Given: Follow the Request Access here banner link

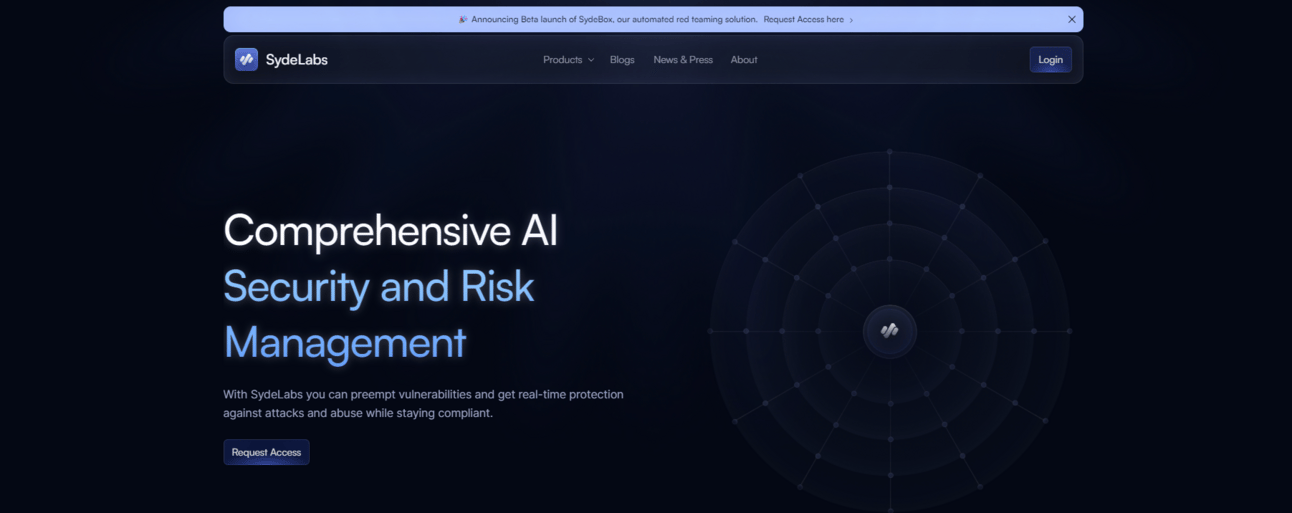Looking at the screenshot, I should point(803,19).
